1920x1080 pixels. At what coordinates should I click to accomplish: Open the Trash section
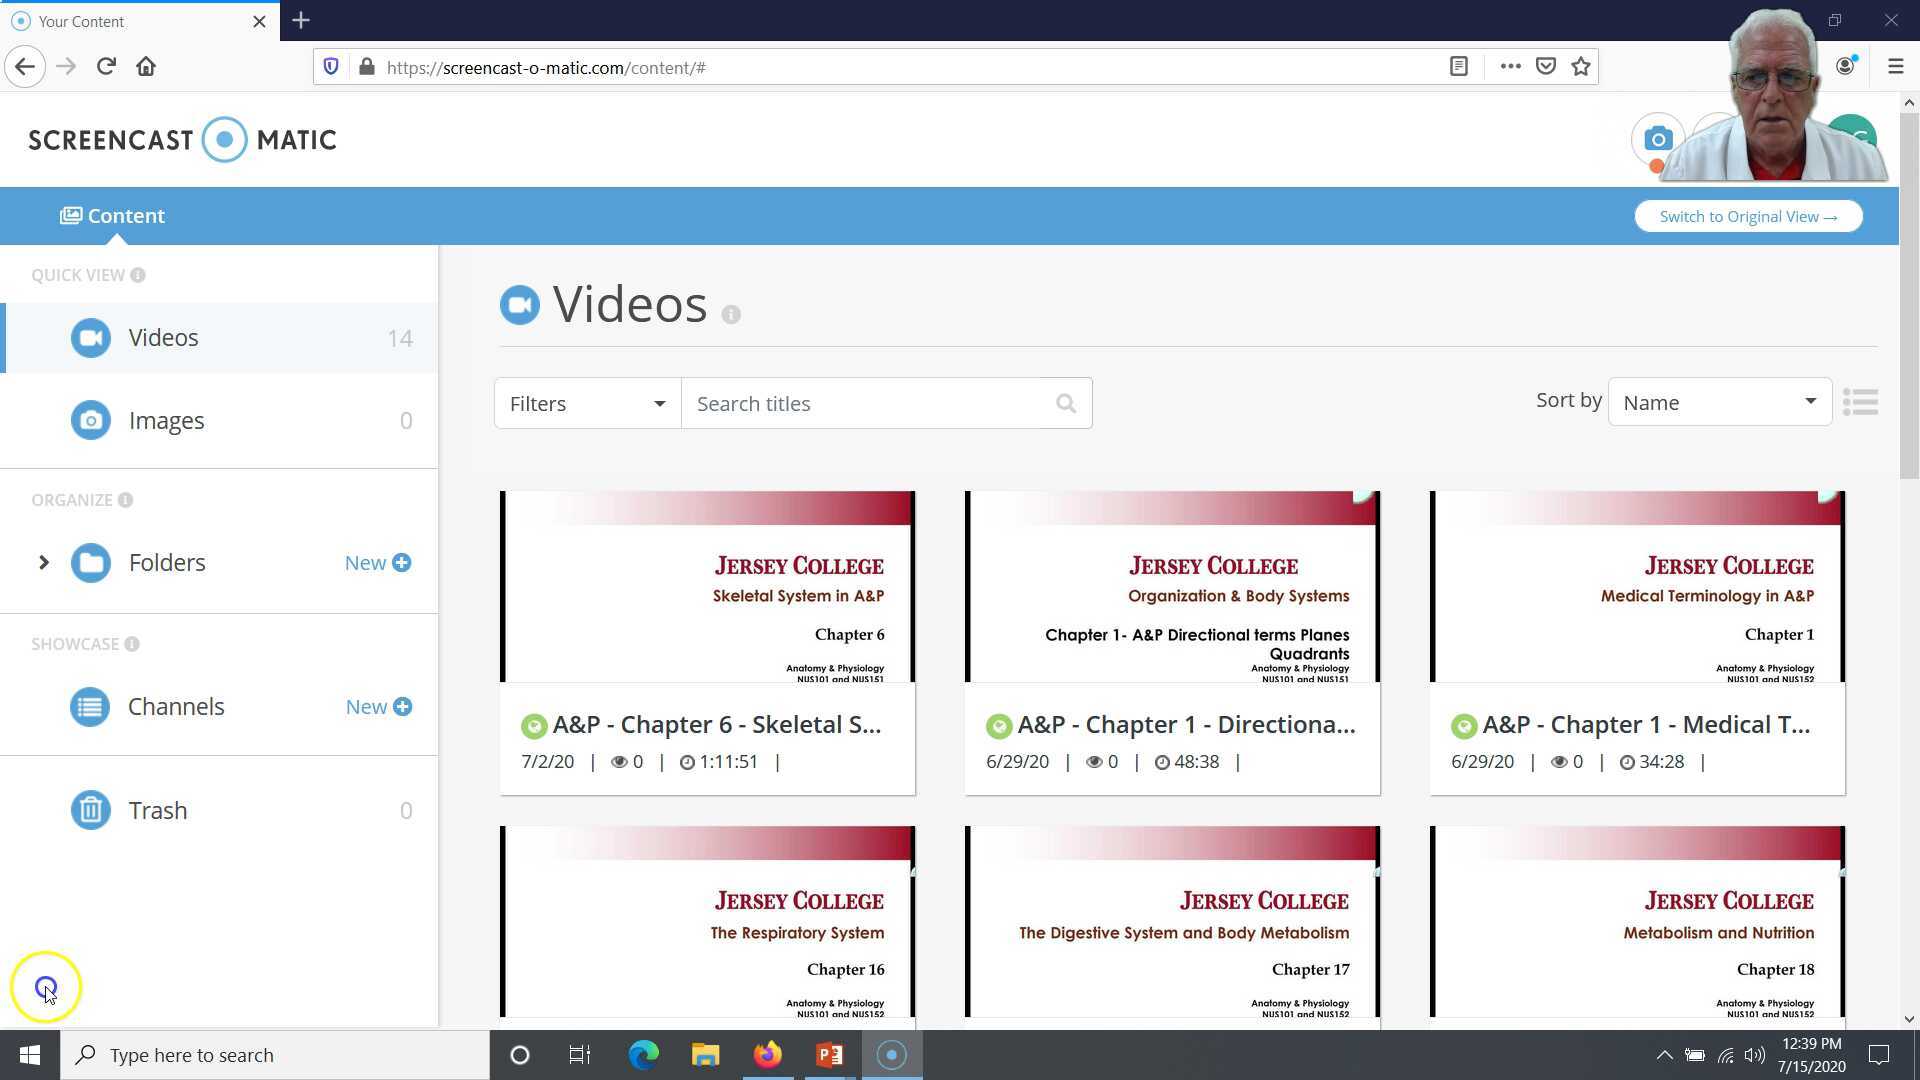[157, 810]
